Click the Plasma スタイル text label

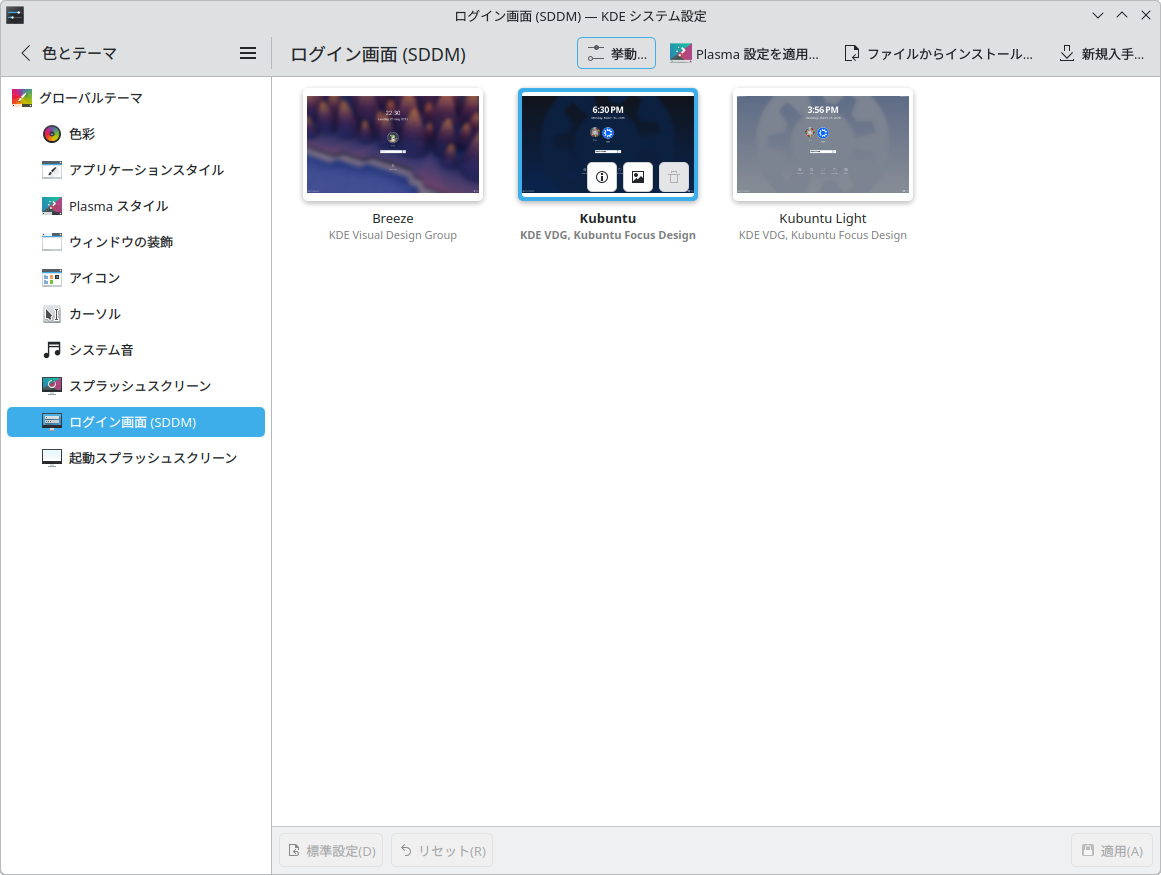(118, 206)
